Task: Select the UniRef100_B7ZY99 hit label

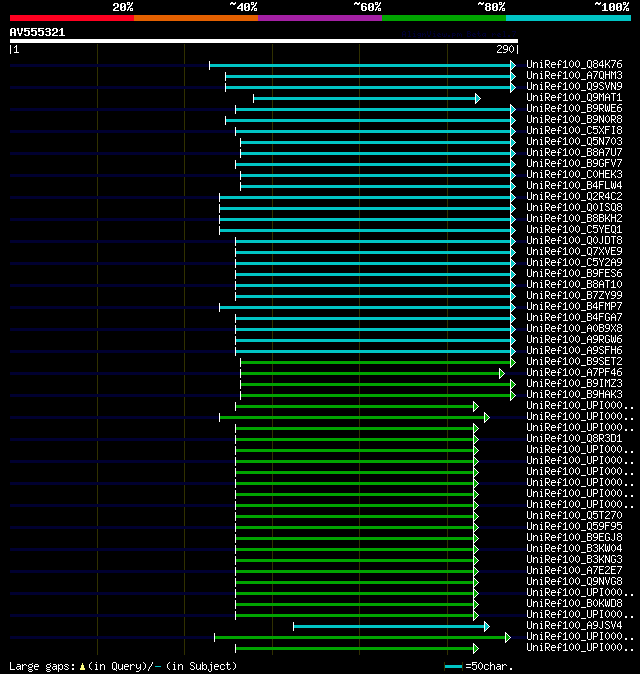Action: click(x=574, y=295)
